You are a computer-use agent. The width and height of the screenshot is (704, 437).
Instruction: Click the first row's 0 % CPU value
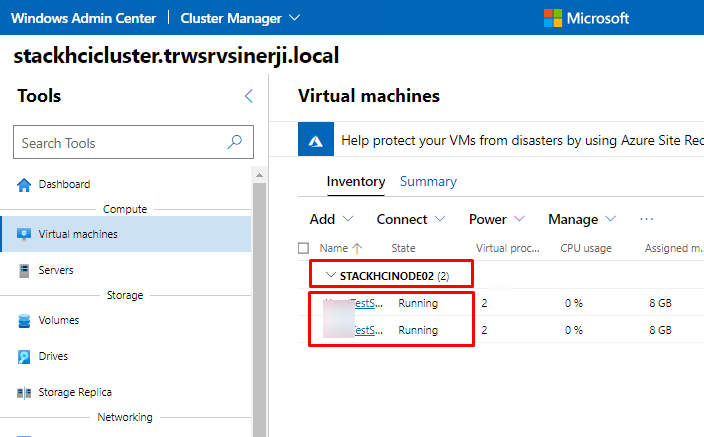point(574,303)
